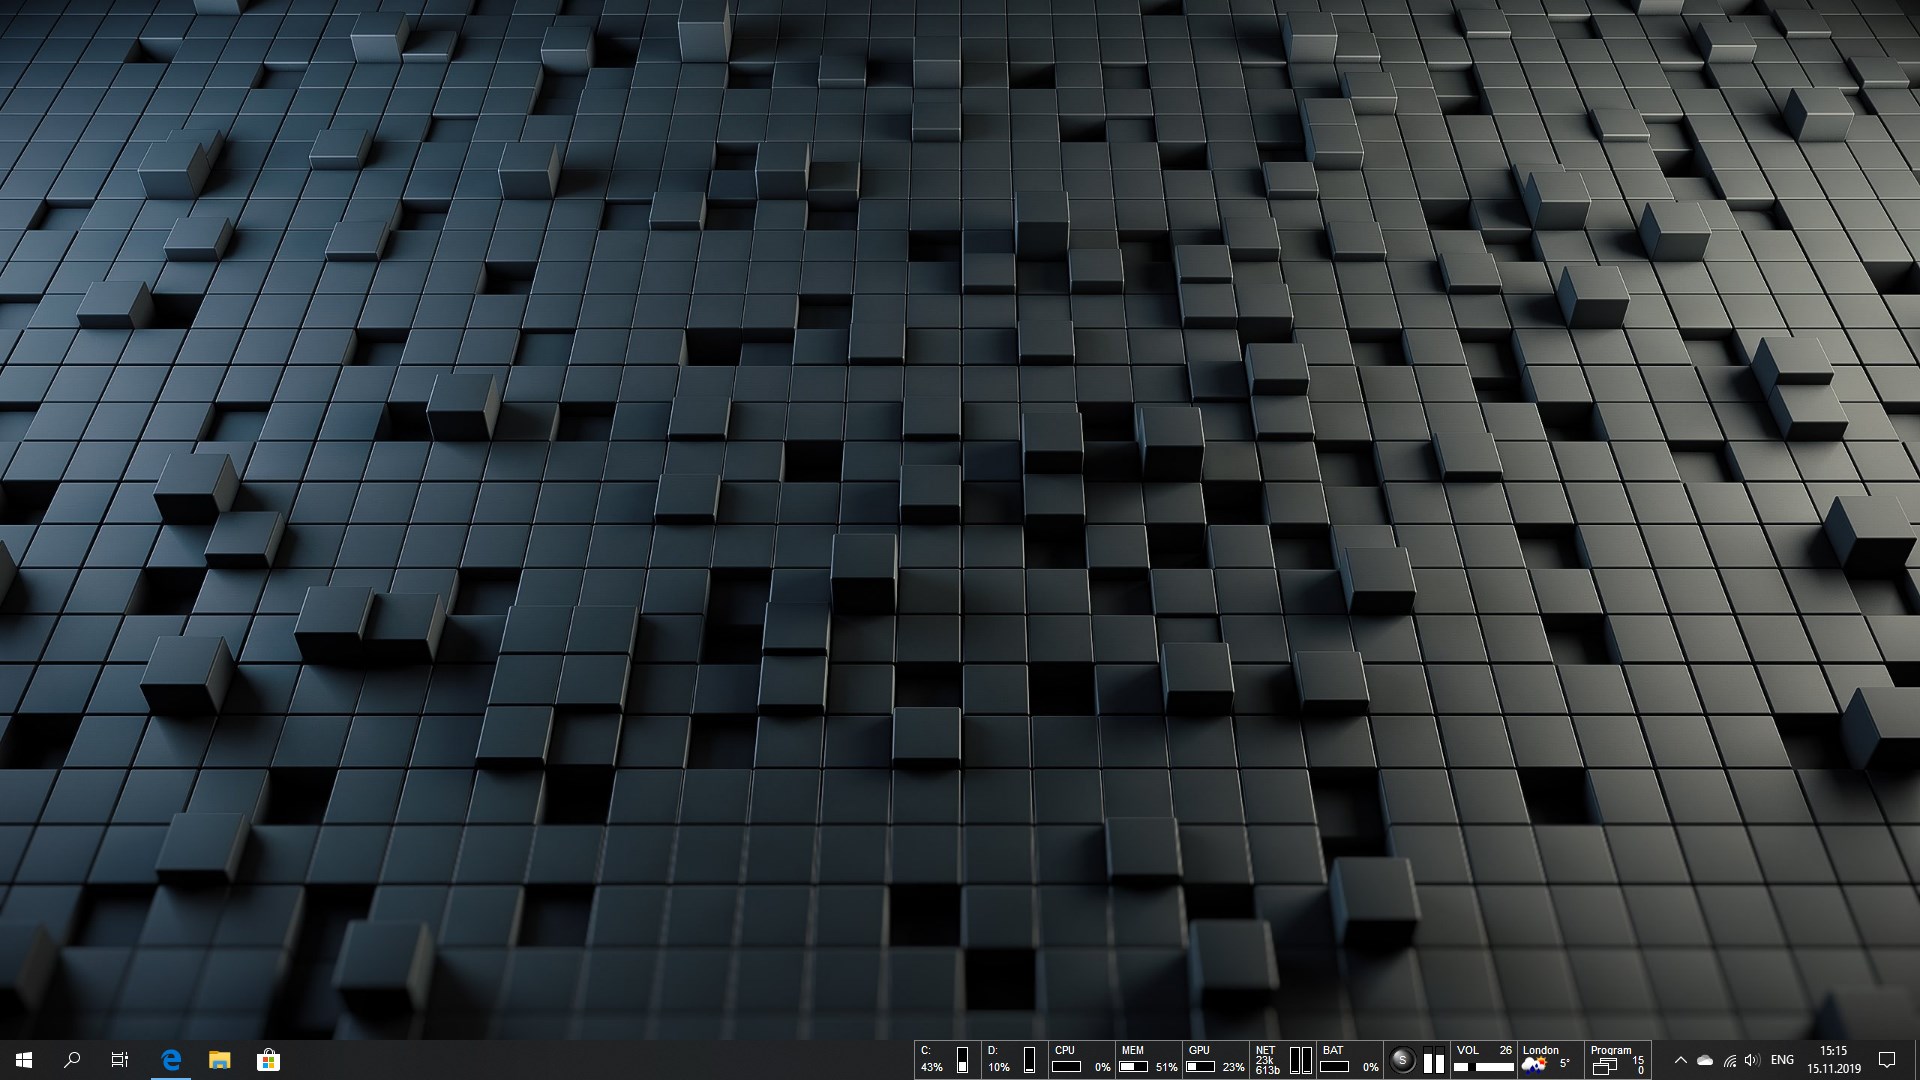Adjust the VOL volume slider bar

[1485, 1067]
